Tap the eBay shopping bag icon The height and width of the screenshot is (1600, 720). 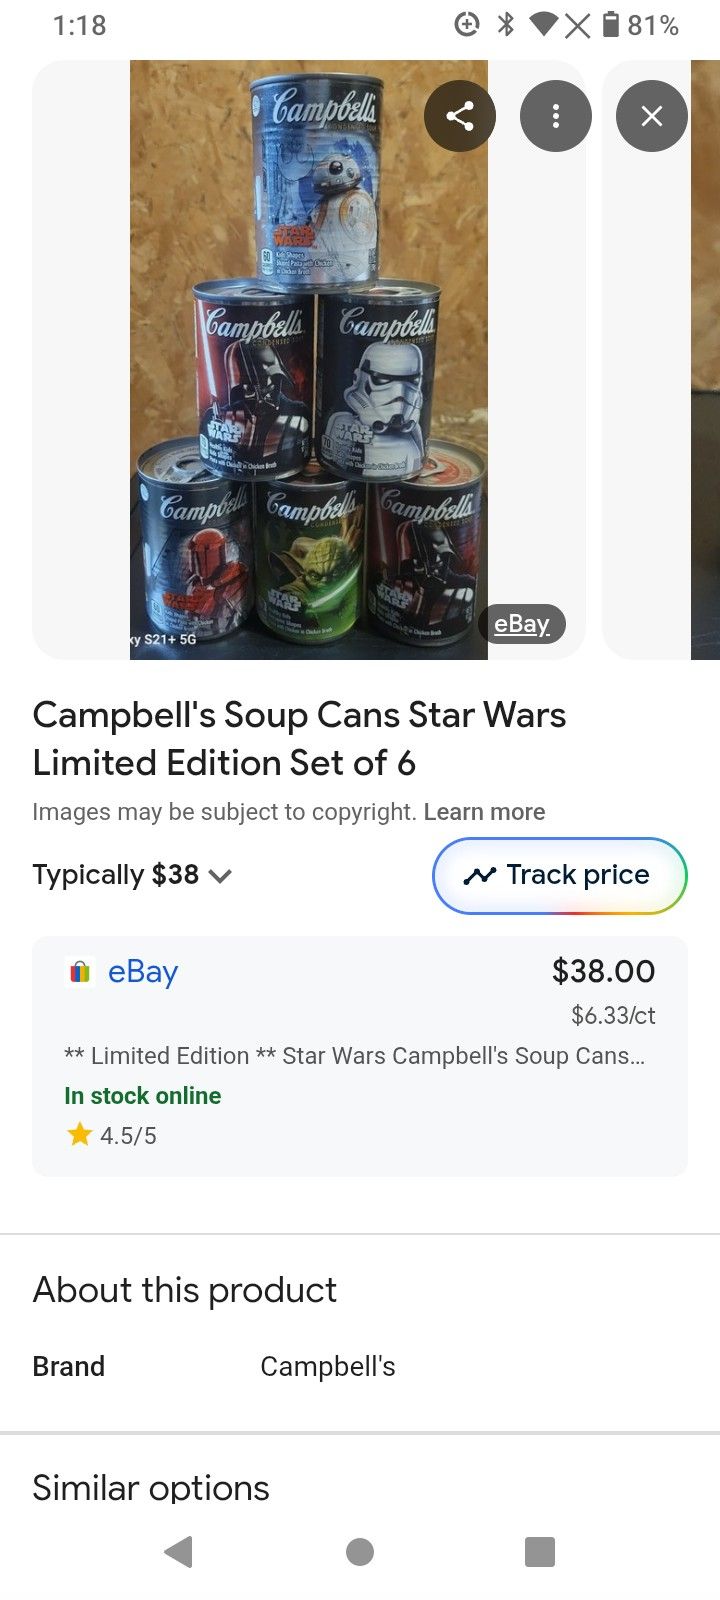pos(79,971)
